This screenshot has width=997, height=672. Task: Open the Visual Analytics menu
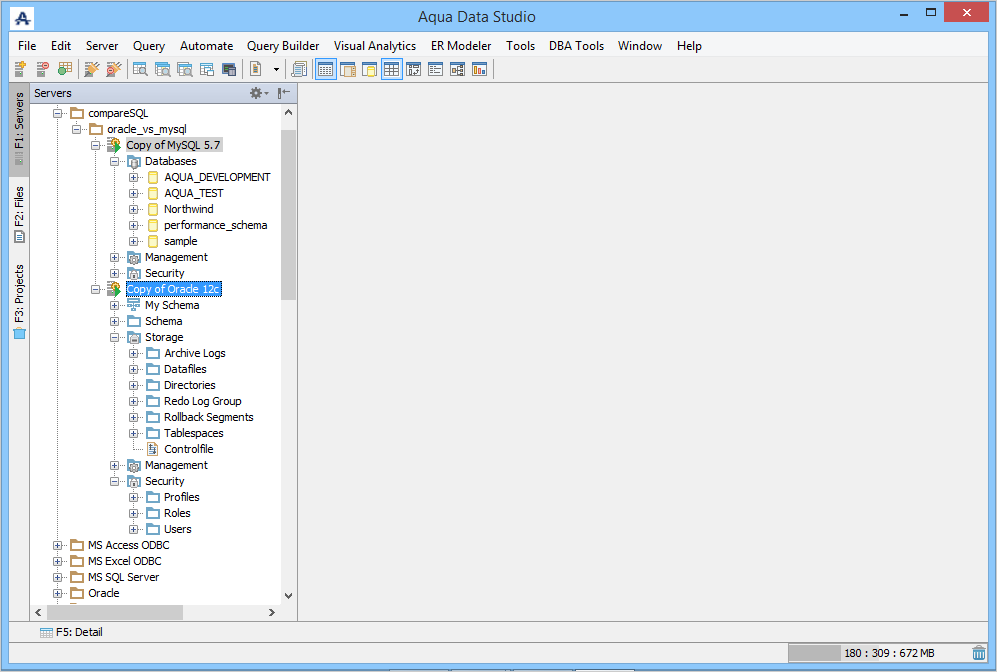[375, 46]
